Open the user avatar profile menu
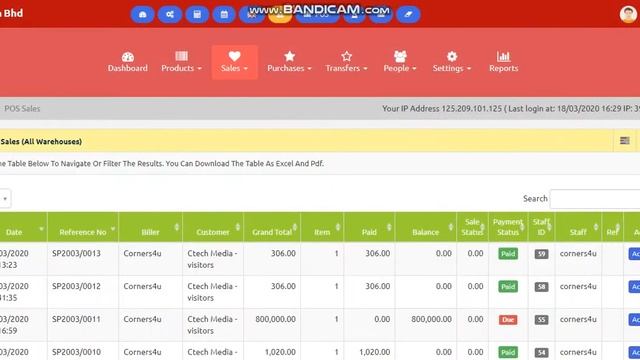The width and height of the screenshot is (640, 360). click(628, 14)
